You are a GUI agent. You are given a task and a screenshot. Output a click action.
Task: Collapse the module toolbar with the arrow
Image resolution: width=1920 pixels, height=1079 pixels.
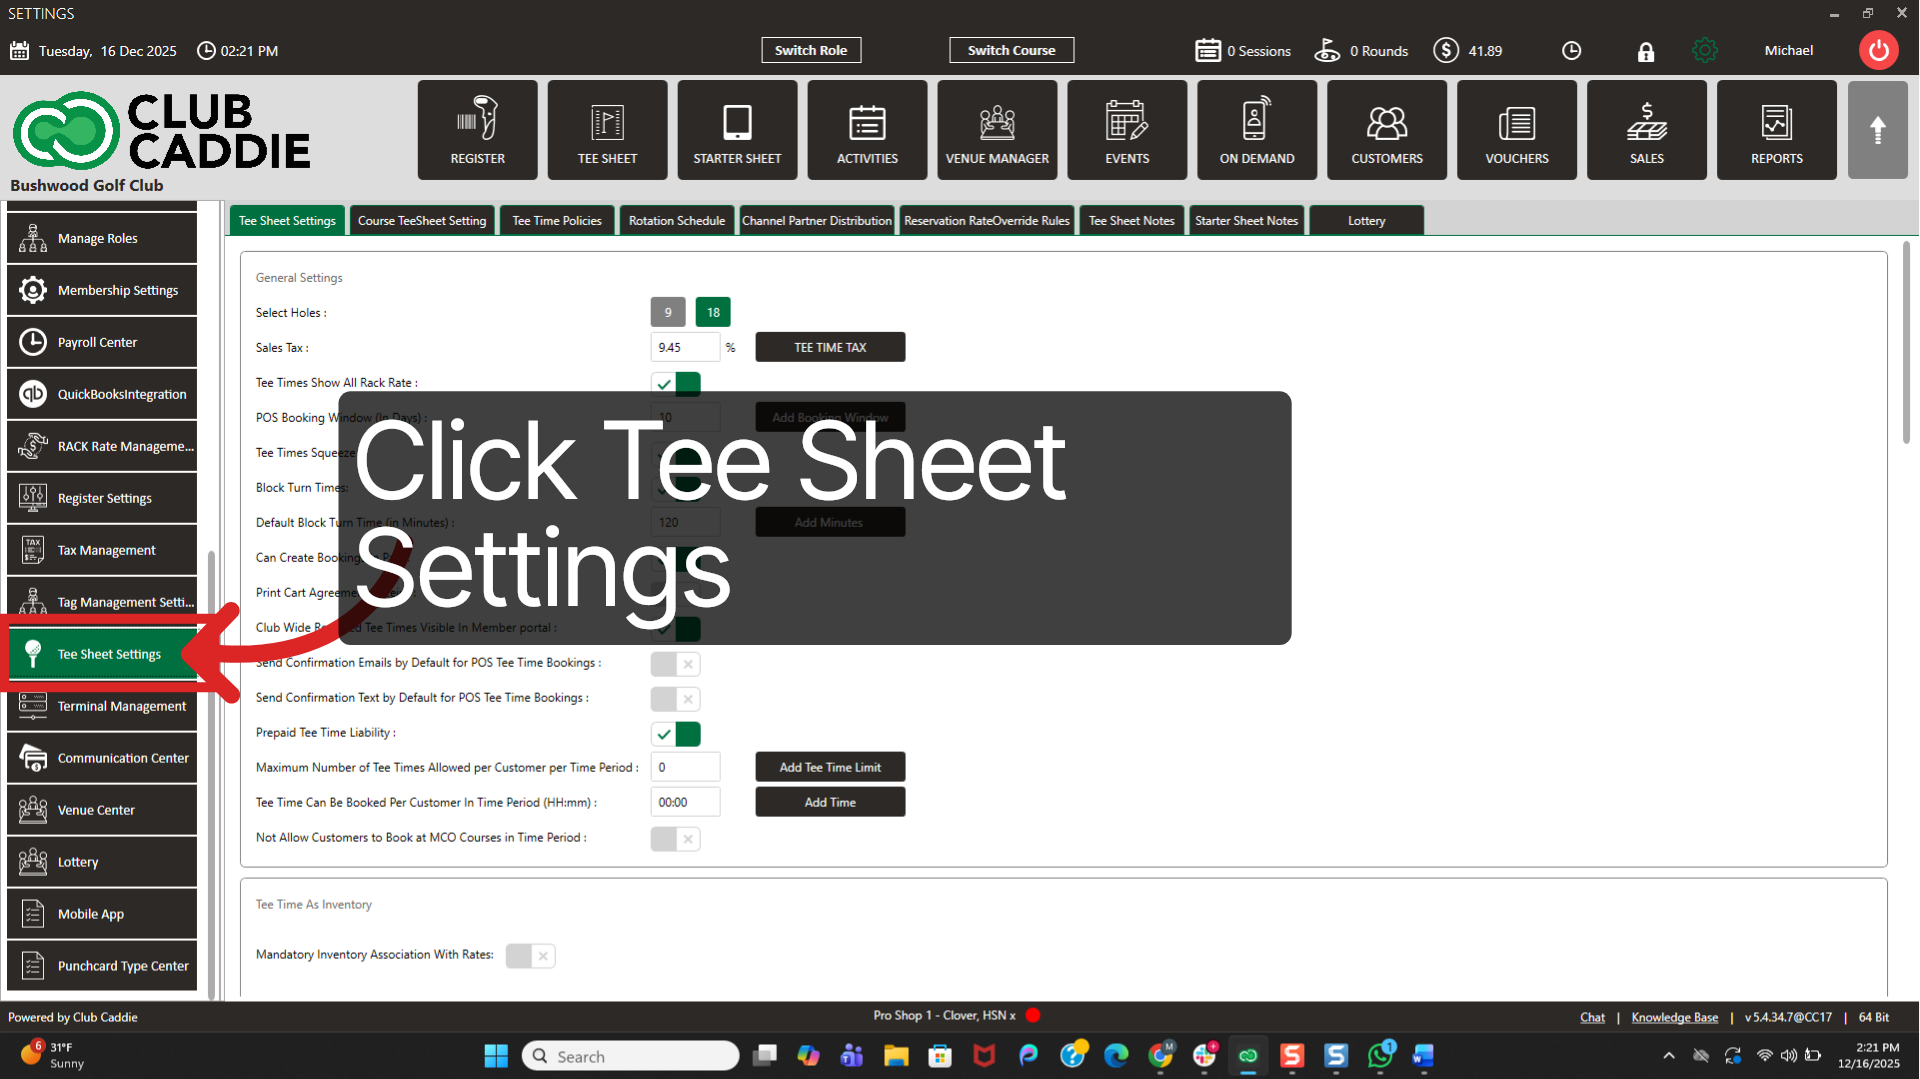[x=1878, y=129]
